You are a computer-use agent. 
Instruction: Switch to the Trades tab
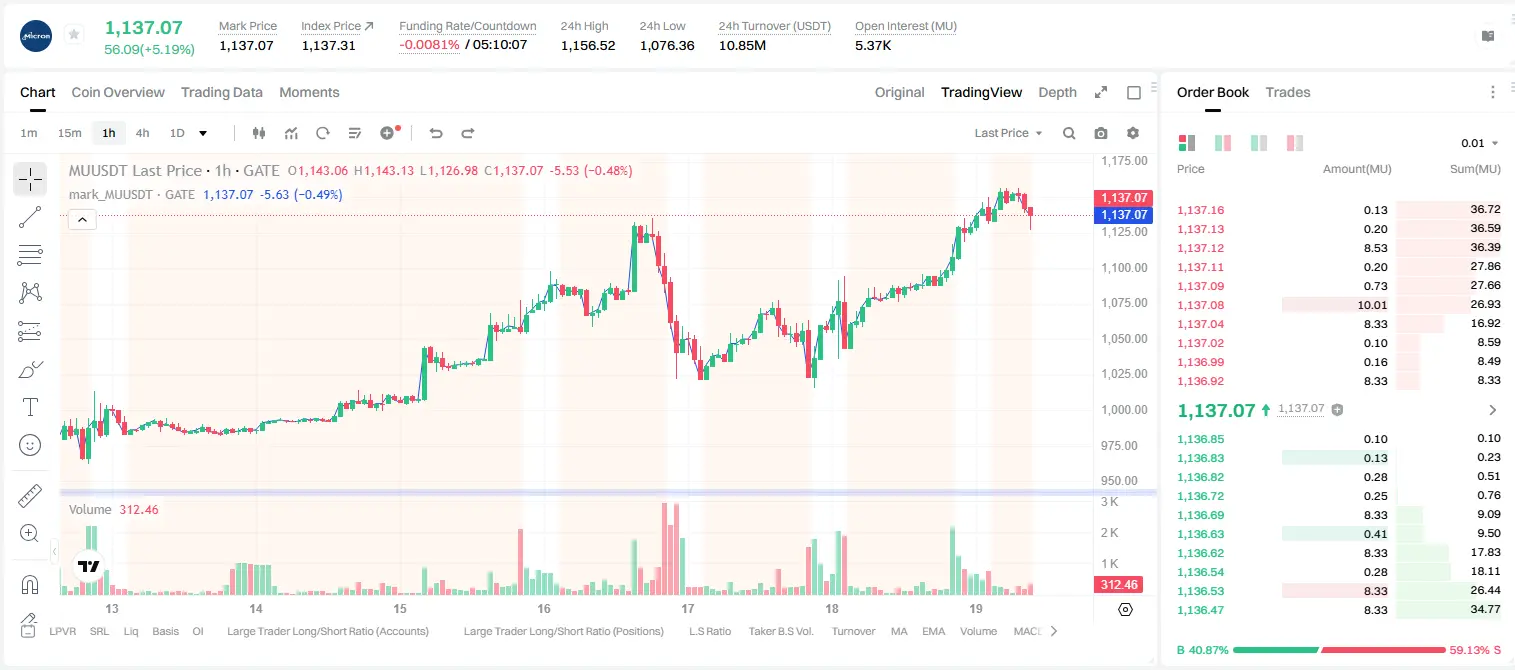(1288, 92)
